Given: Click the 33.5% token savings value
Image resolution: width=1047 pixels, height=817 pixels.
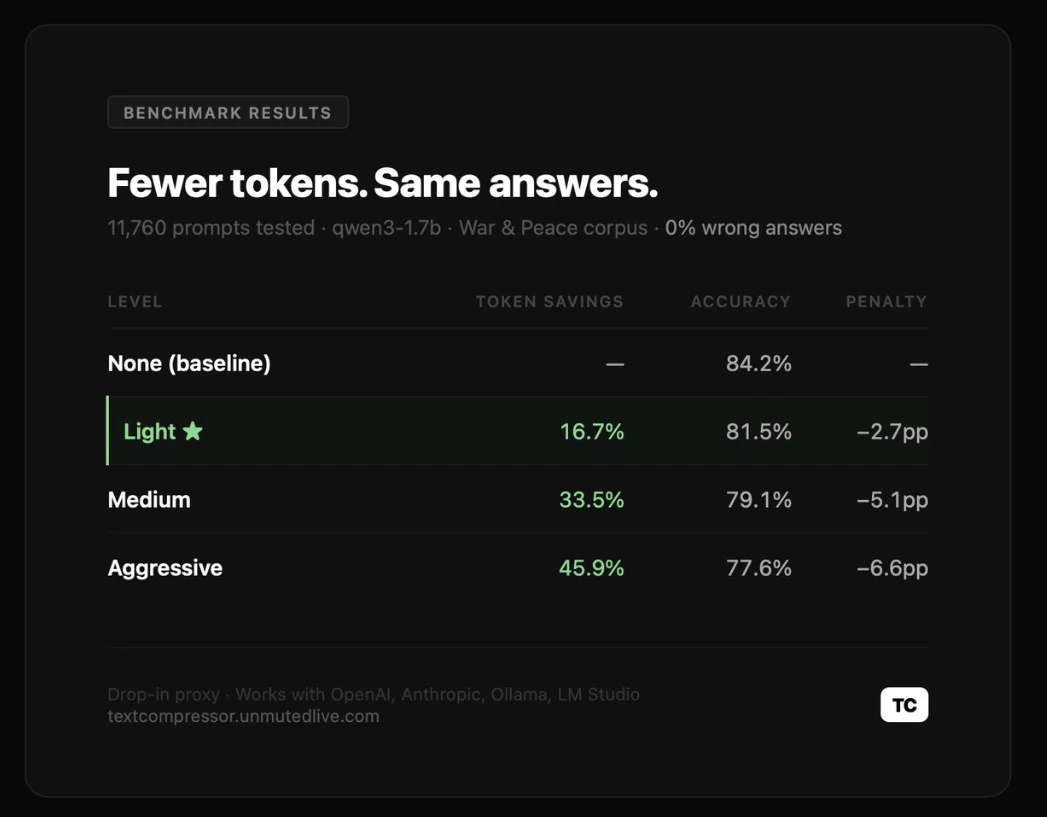Looking at the screenshot, I should point(592,499).
